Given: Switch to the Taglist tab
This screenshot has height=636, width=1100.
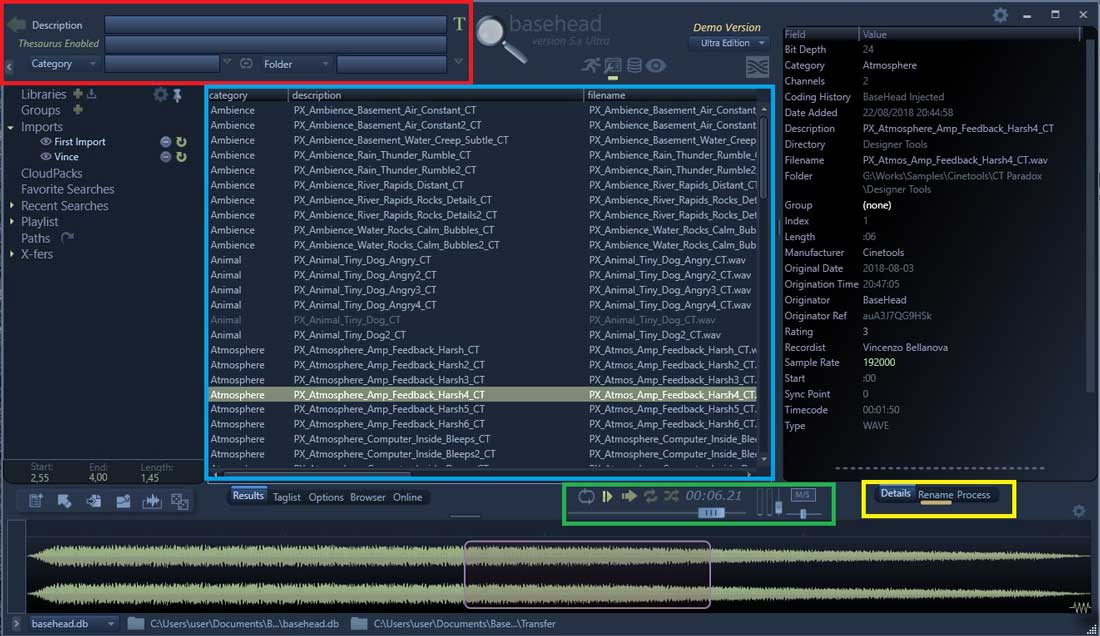Looking at the screenshot, I should (286, 497).
